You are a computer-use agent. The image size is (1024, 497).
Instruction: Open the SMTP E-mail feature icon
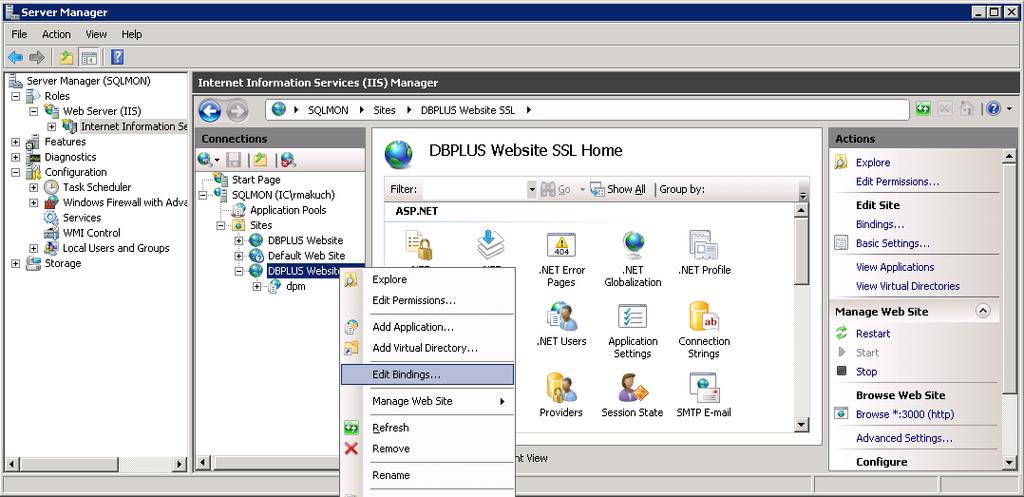point(703,387)
